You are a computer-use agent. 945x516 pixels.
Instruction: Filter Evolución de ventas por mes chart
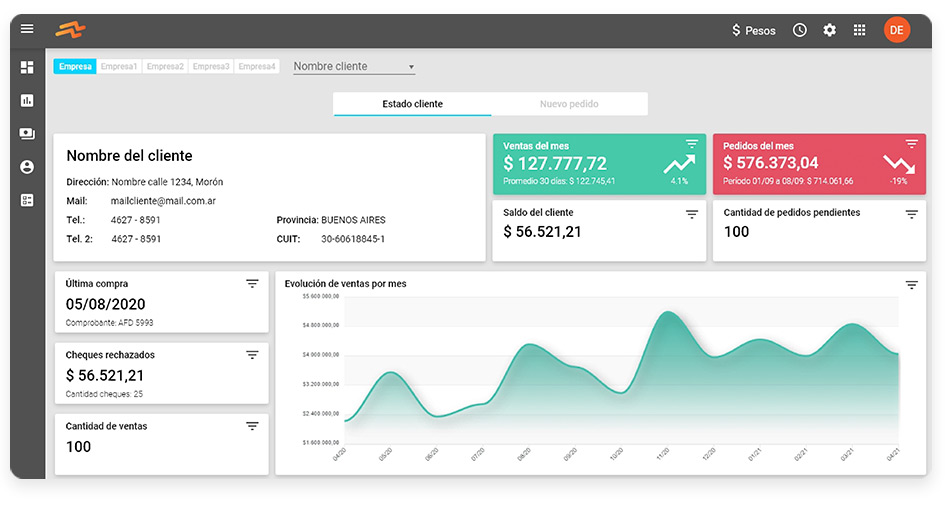(911, 285)
